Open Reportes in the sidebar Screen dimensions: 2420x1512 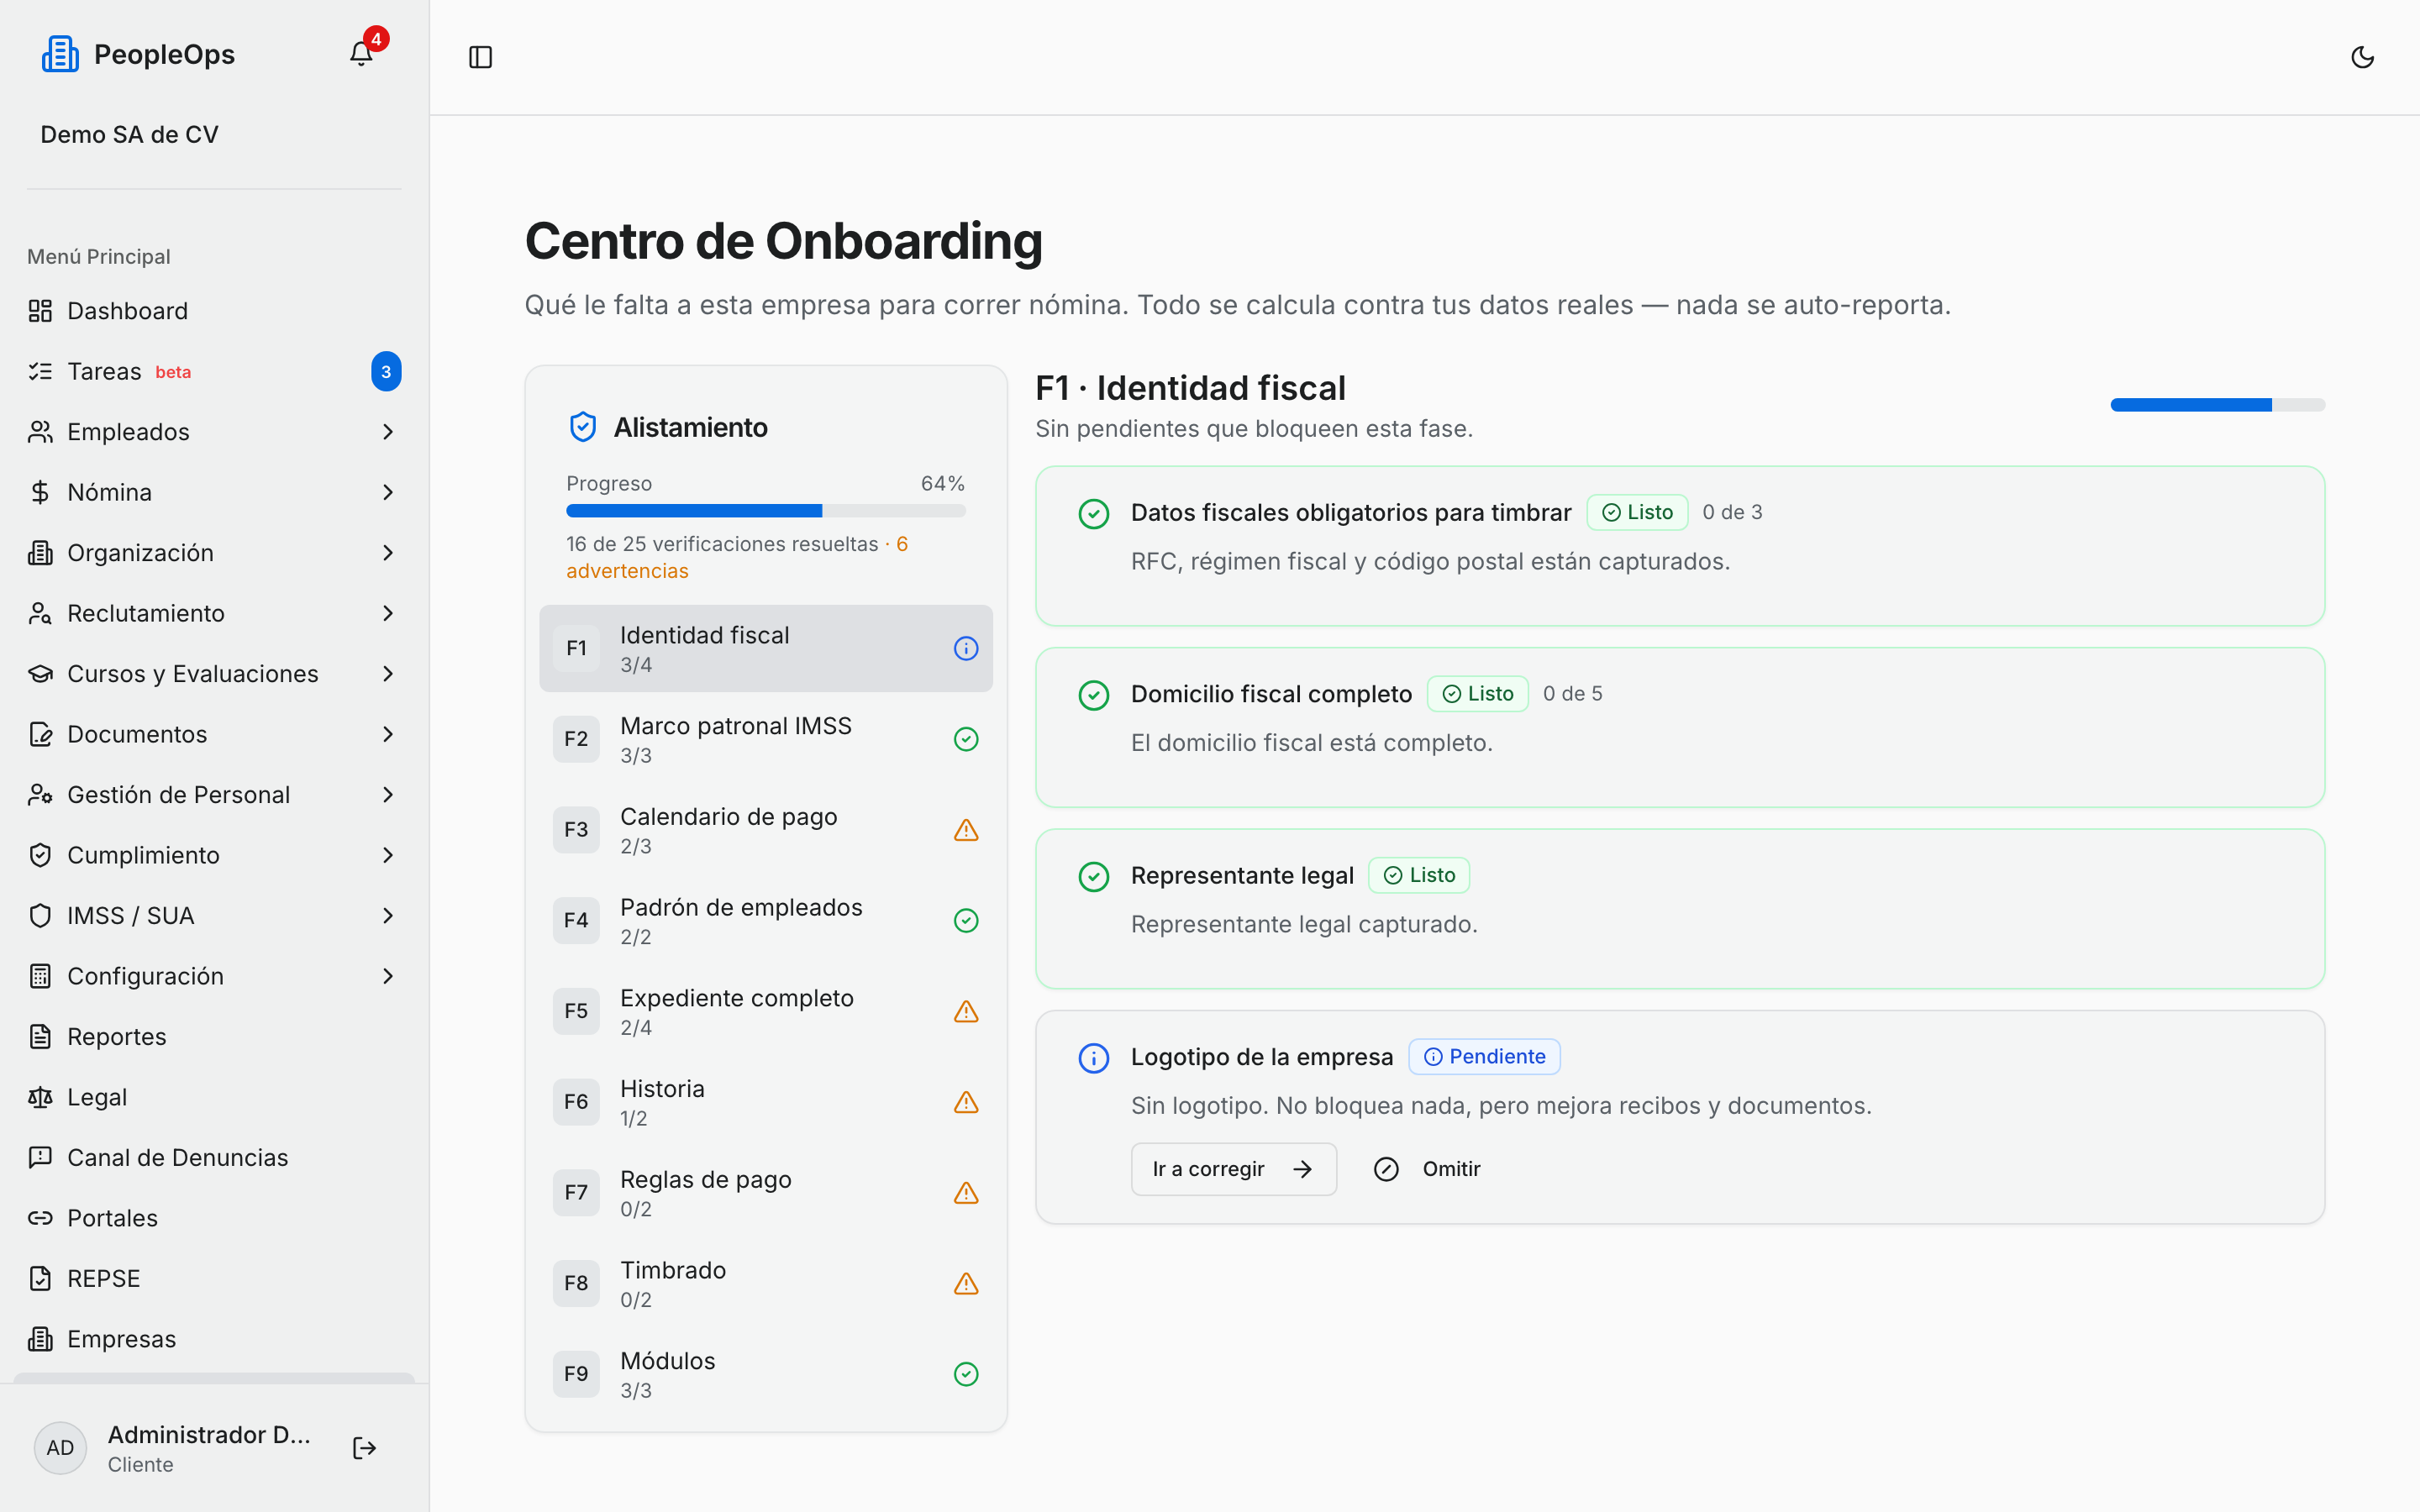pyautogui.click(x=214, y=1037)
